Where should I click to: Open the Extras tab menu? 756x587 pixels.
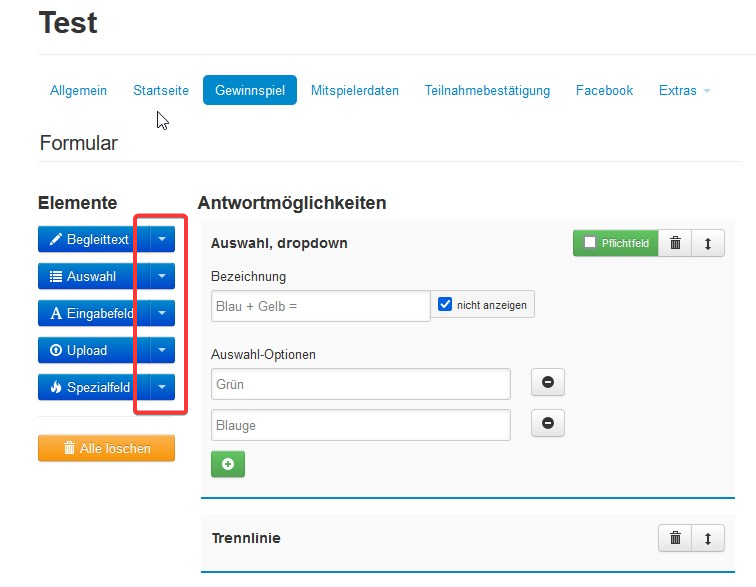click(684, 90)
